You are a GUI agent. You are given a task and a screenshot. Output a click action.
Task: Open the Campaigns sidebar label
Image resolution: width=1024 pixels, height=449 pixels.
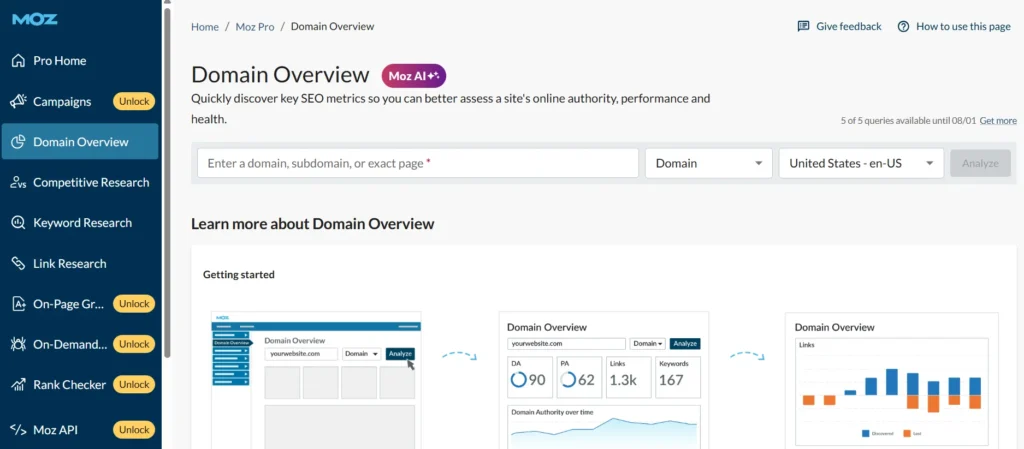(x=62, y=101)
